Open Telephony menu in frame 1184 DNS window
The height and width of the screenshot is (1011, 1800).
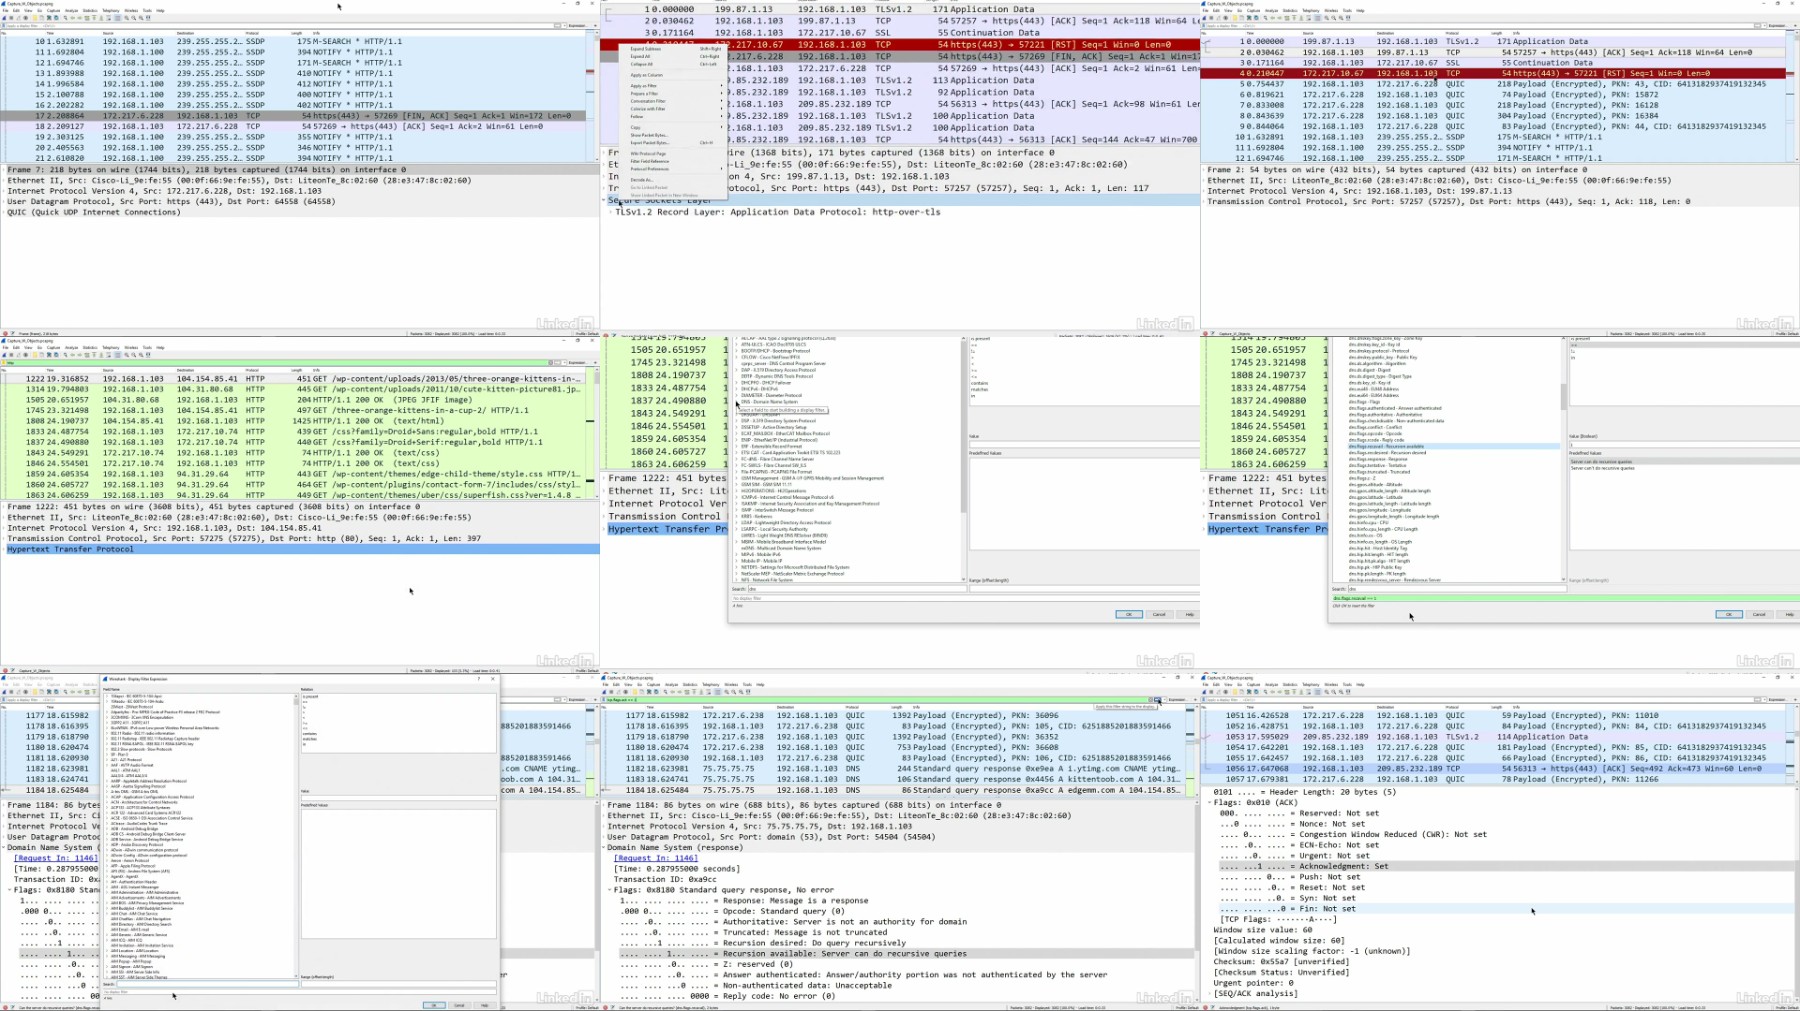[711, 685]
